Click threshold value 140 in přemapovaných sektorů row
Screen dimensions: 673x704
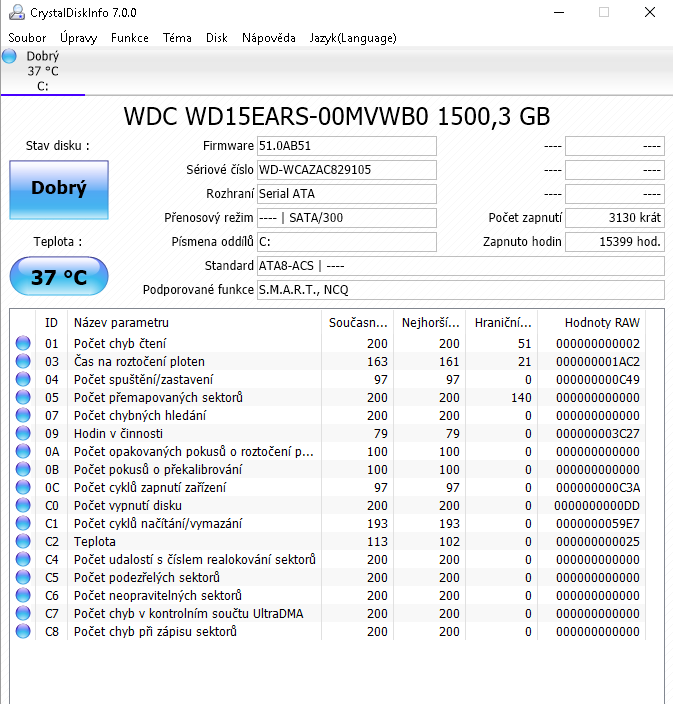521,397
